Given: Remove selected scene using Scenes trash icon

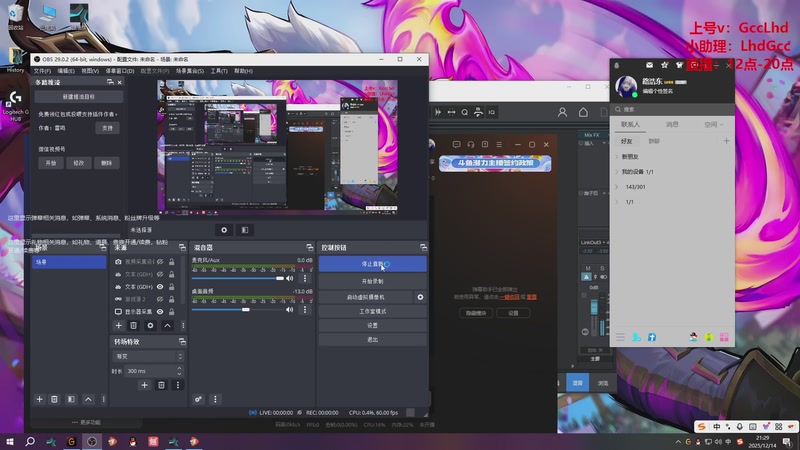Looking at the screenshot, I should coord(54,399).
